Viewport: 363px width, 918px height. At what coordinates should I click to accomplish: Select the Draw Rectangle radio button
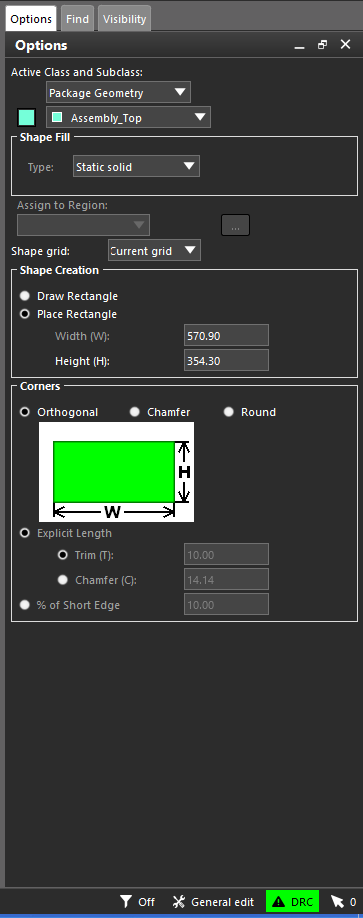tap(25, 296)
